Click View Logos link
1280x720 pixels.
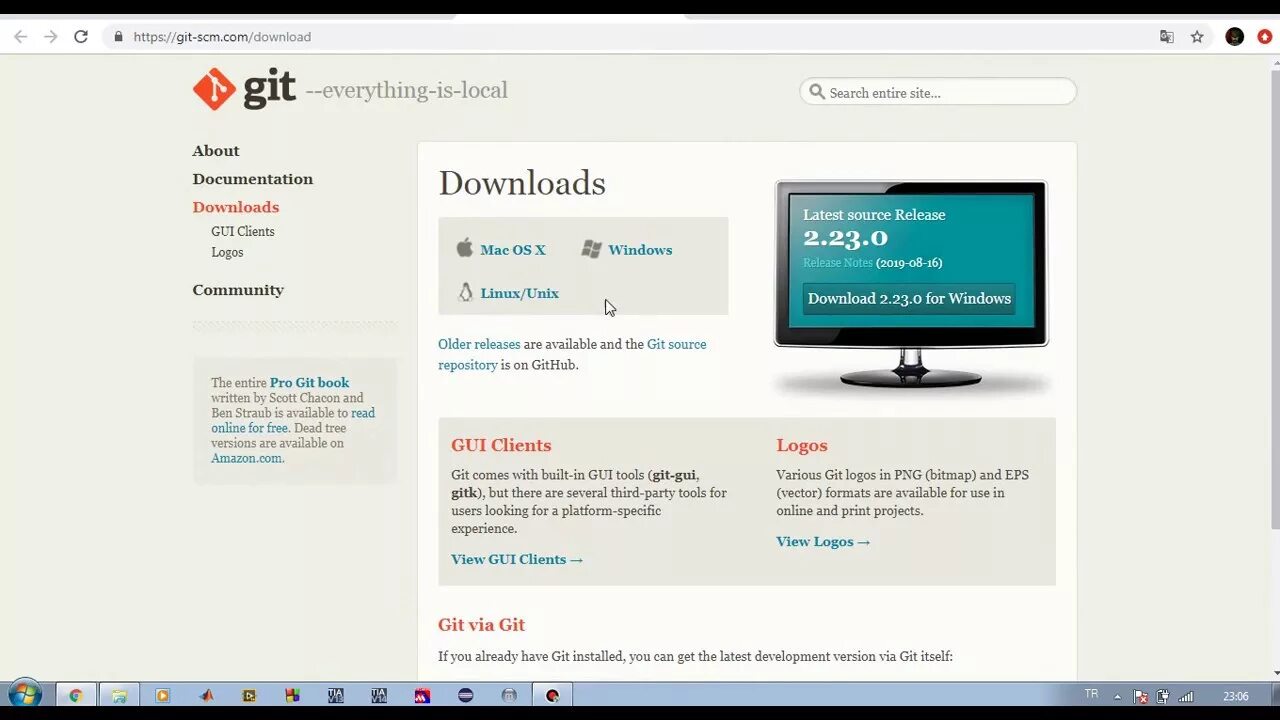pos(823,541)
